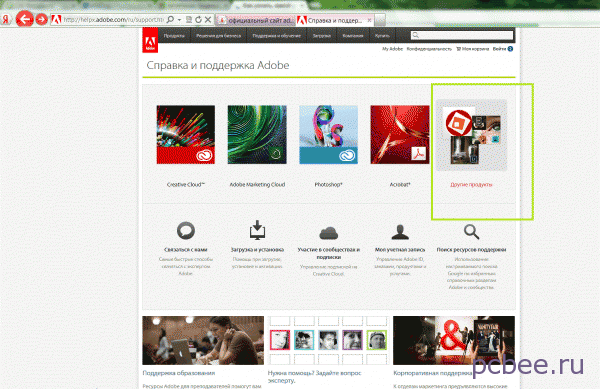Close the 'Справка и поддер...' tab

[x=369, y=20]
